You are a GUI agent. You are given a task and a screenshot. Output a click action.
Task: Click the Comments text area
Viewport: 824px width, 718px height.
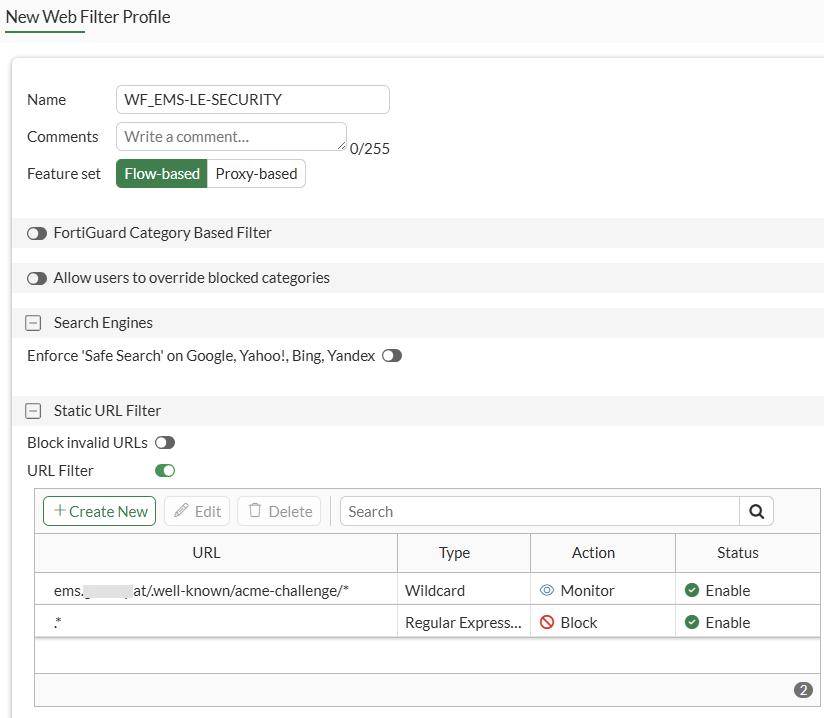[x=231, y=137]
